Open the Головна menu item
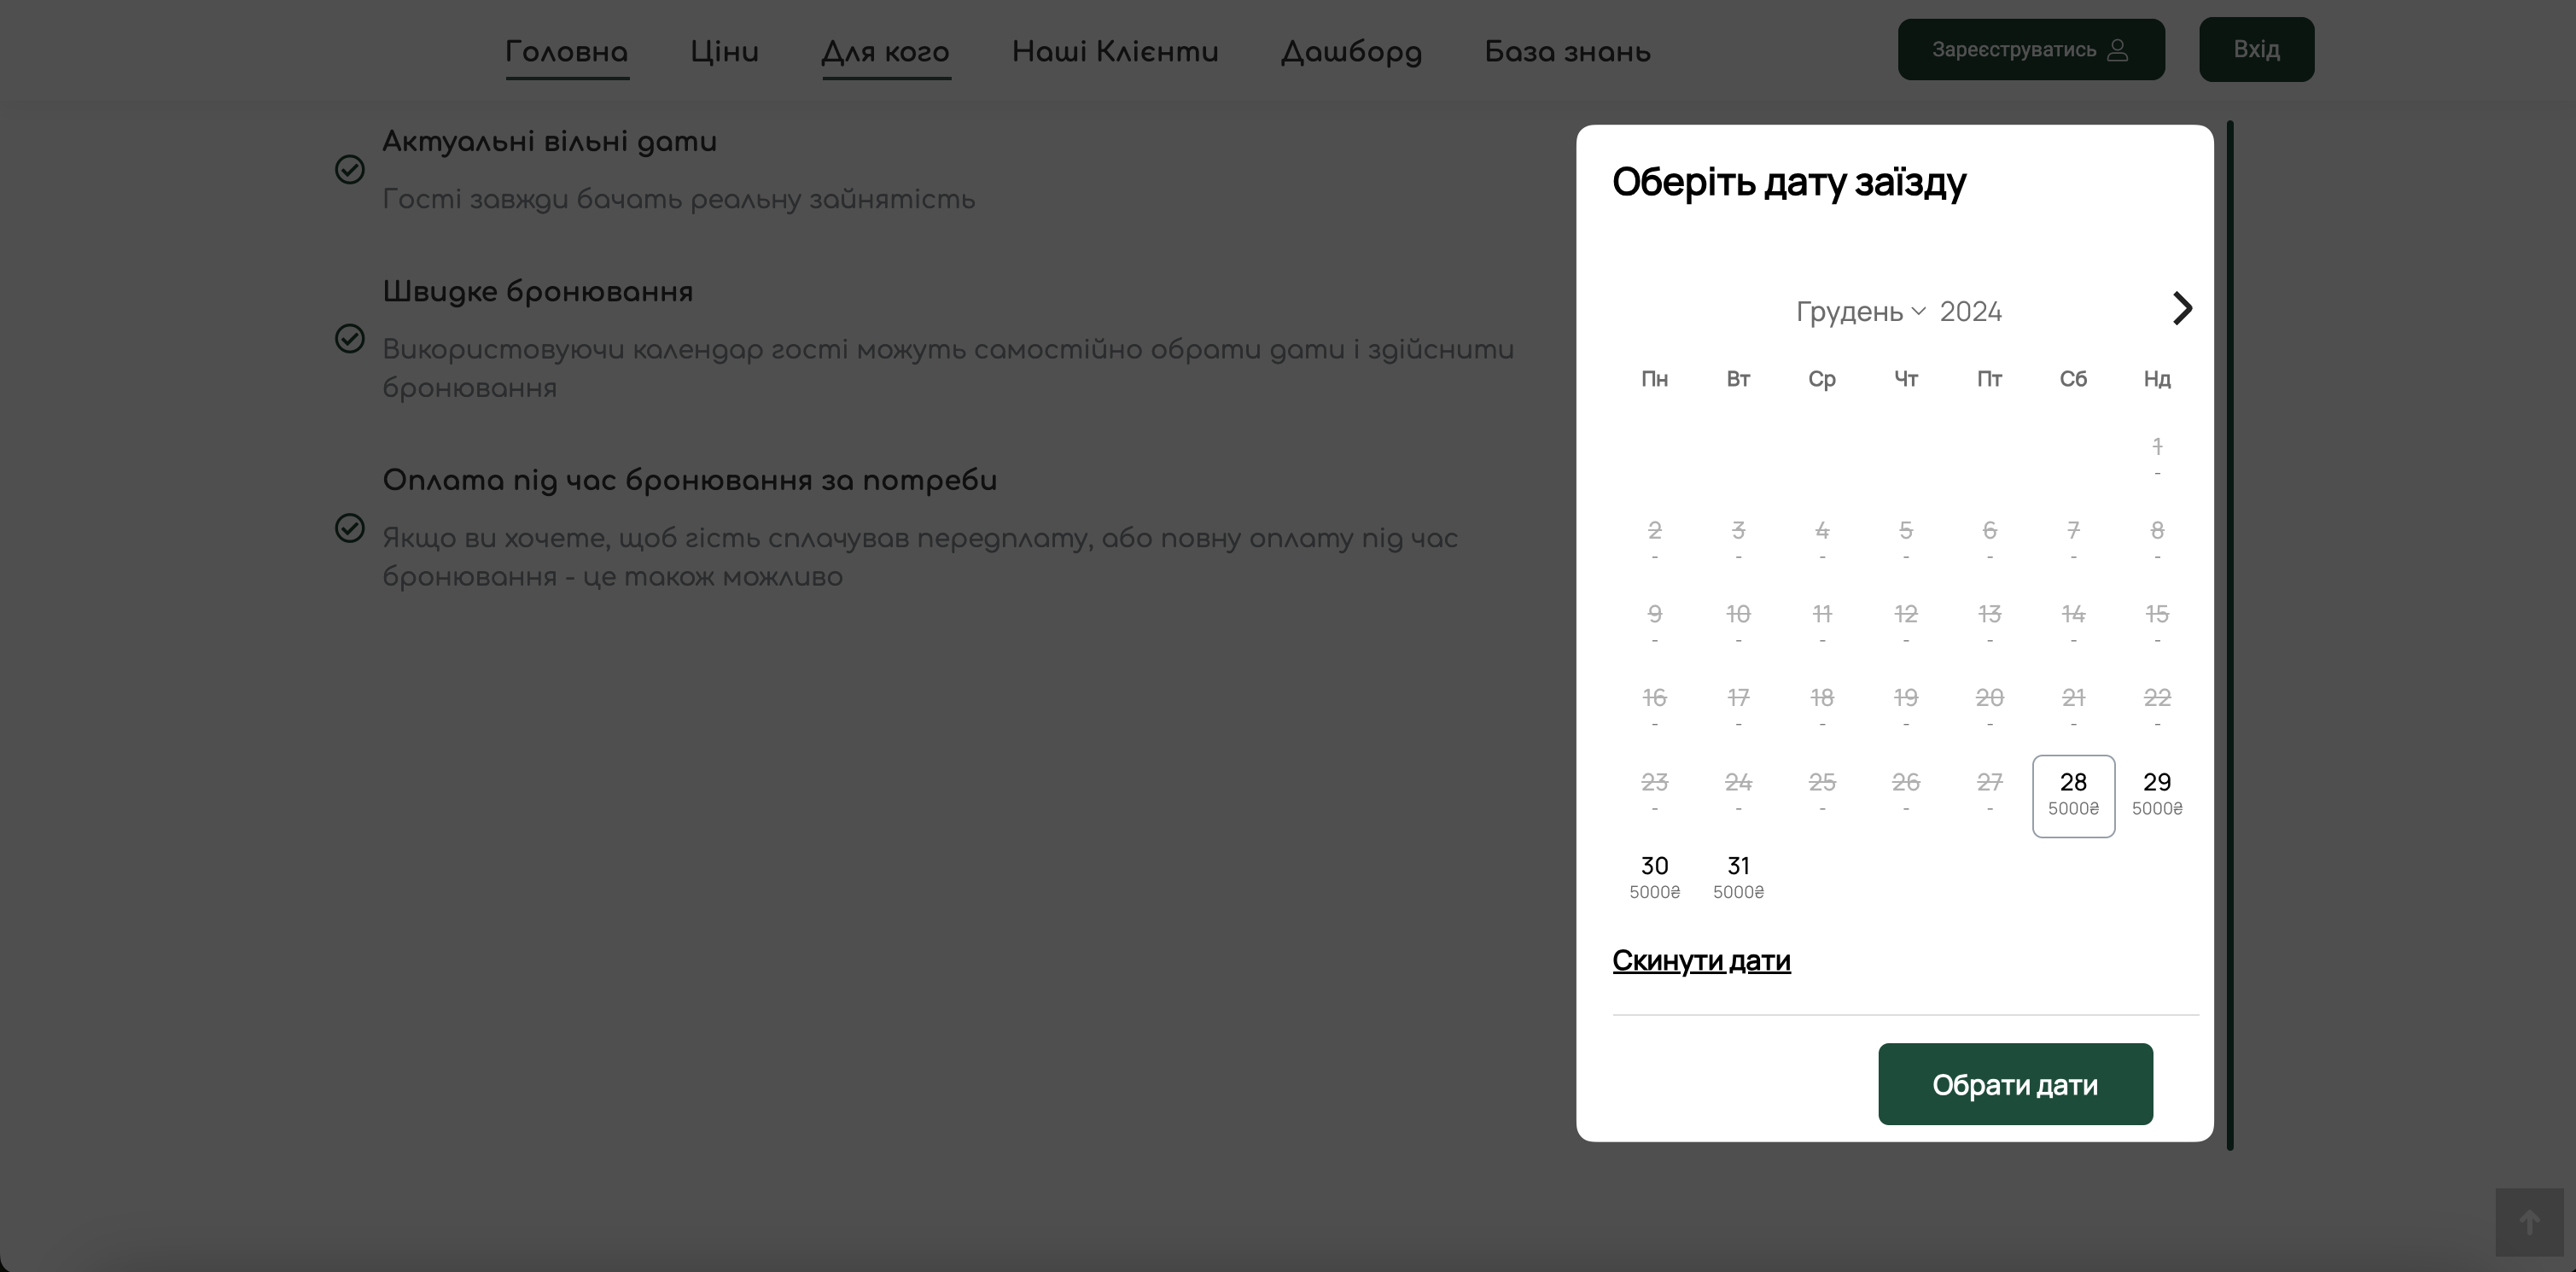Image resolution: width=2576 pixels, height=1272 pixels. click(566, 51)
